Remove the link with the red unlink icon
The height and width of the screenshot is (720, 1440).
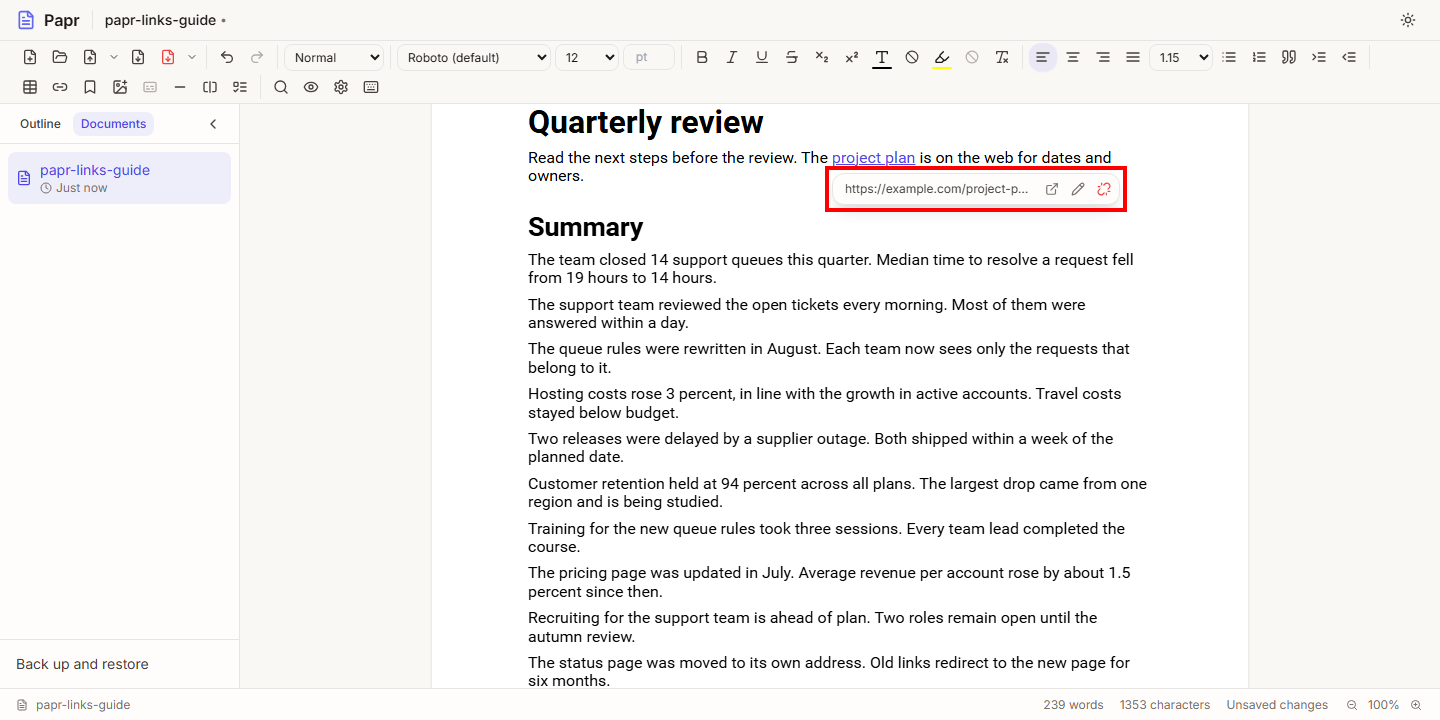1104,189
